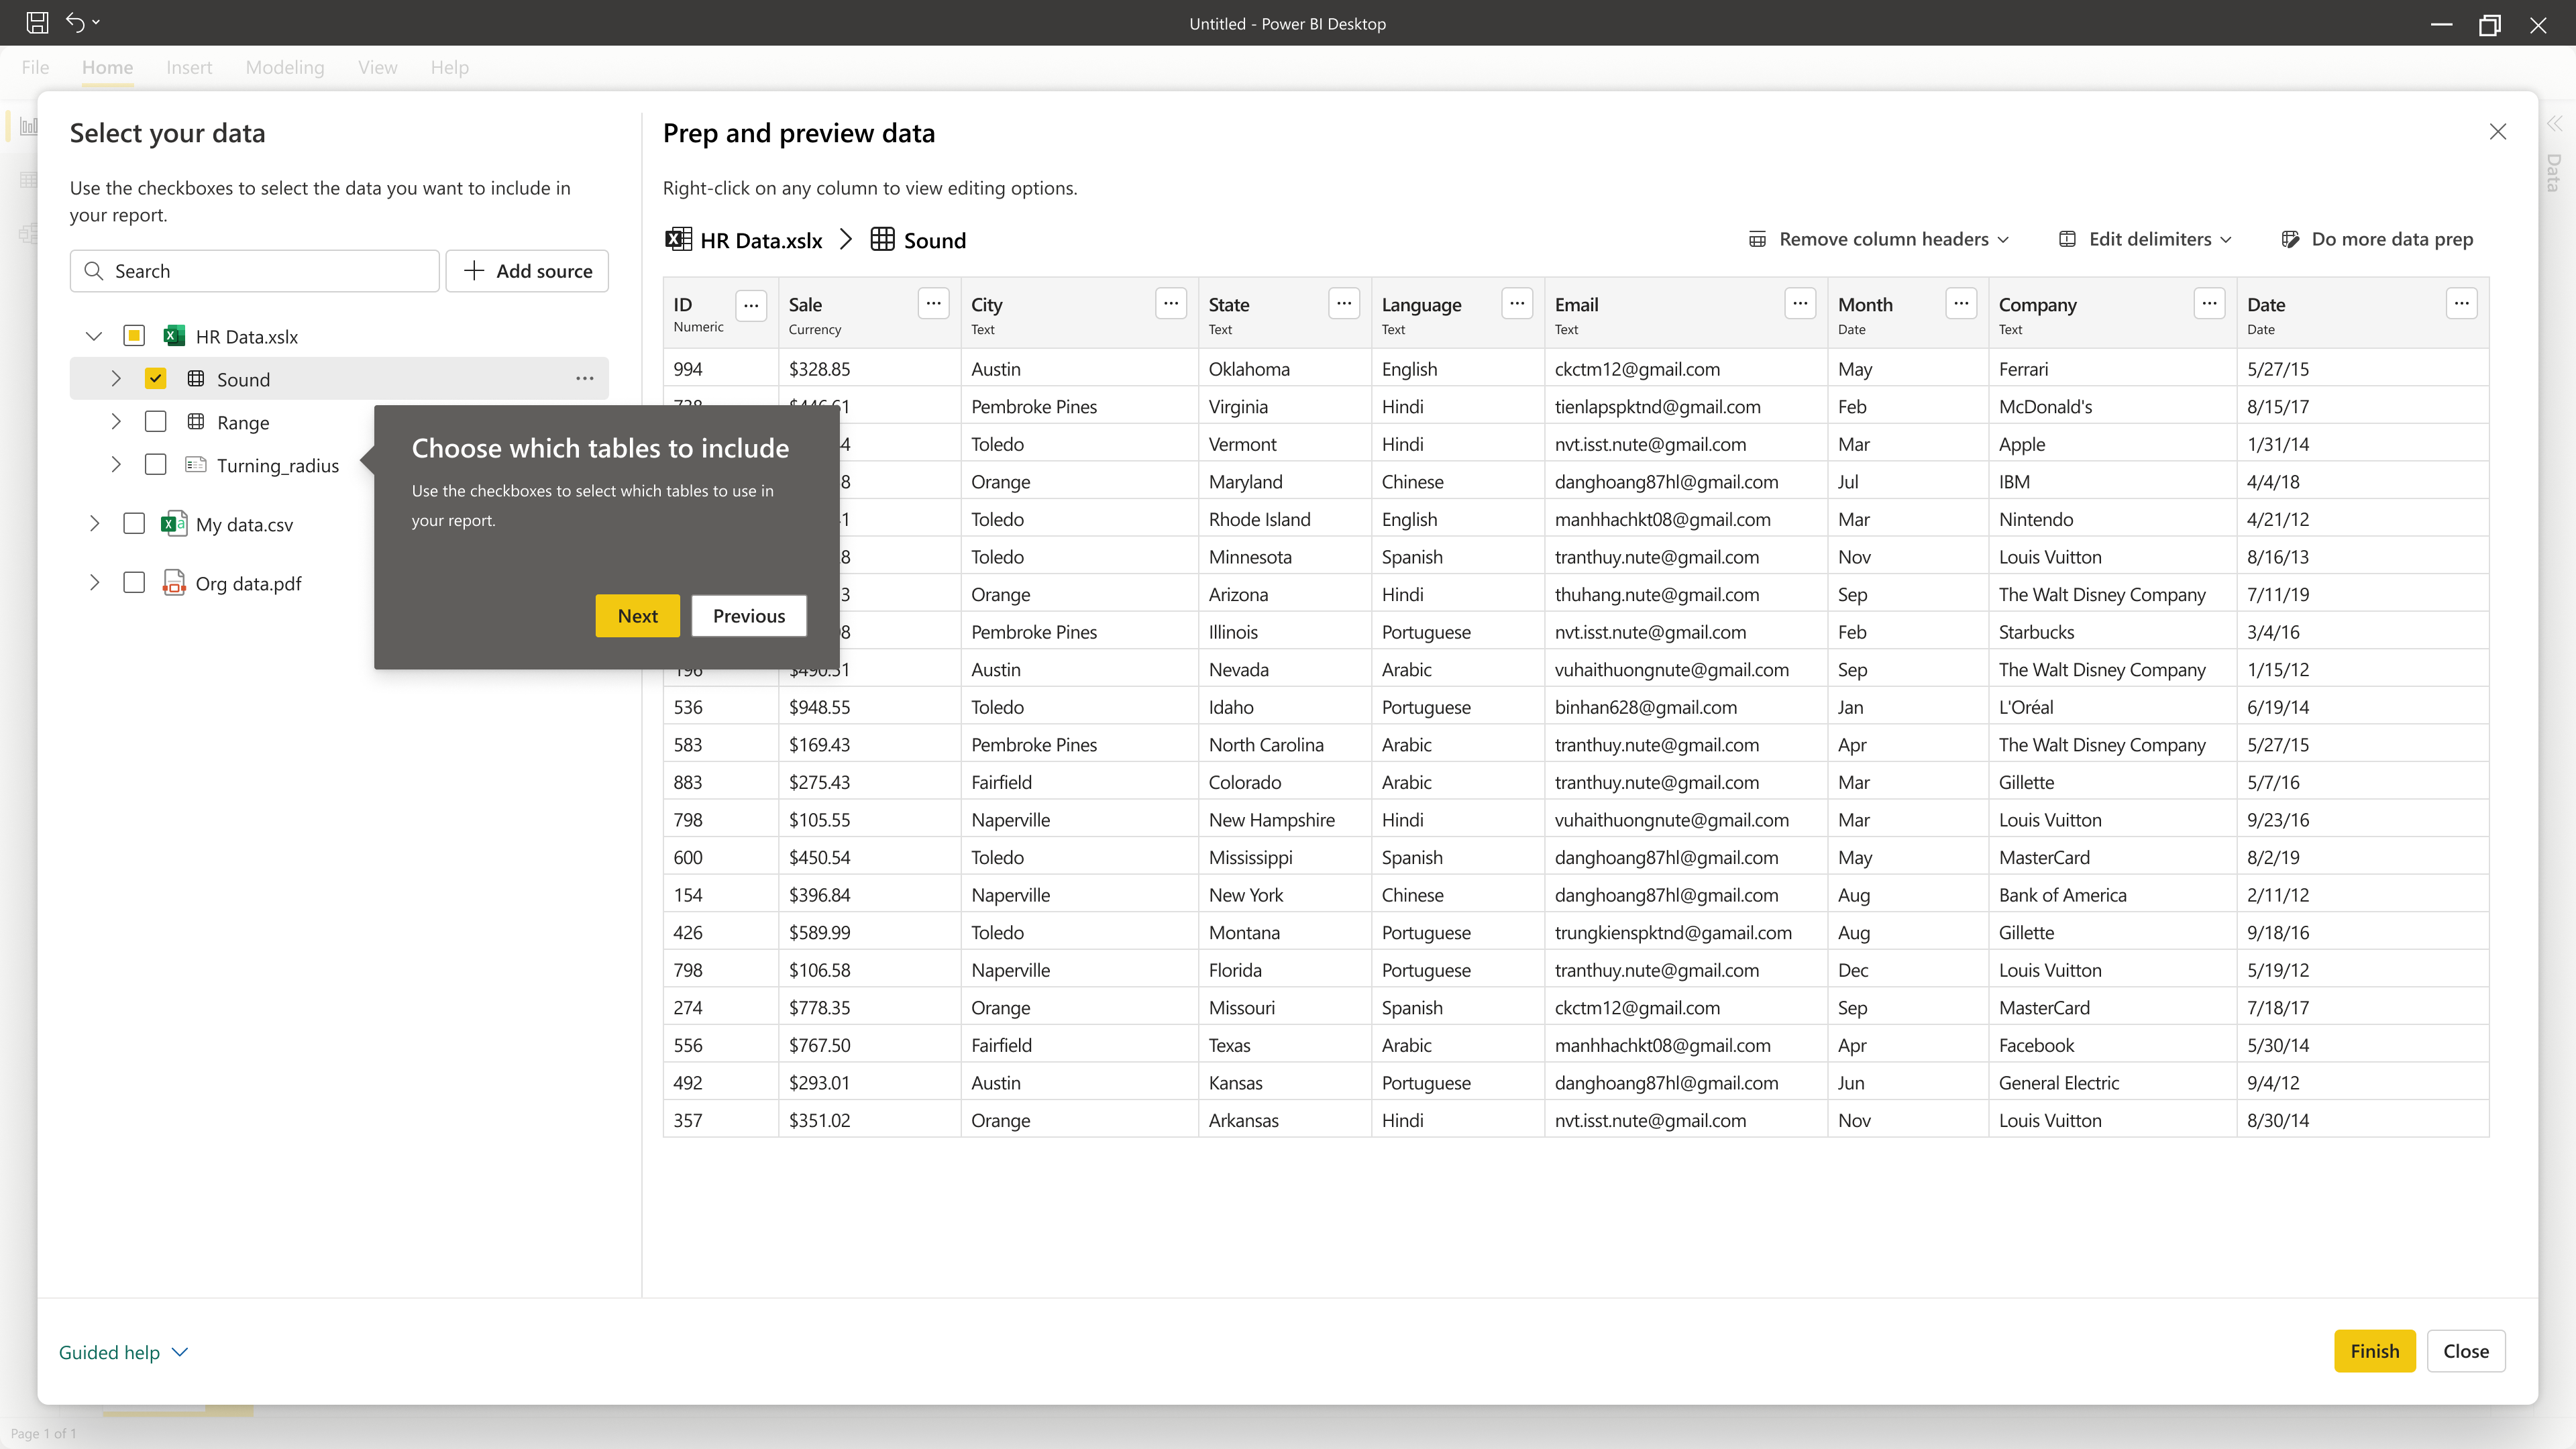
Task: Open the Modeling ribbon tab
Action: click(x=285, y=67)
